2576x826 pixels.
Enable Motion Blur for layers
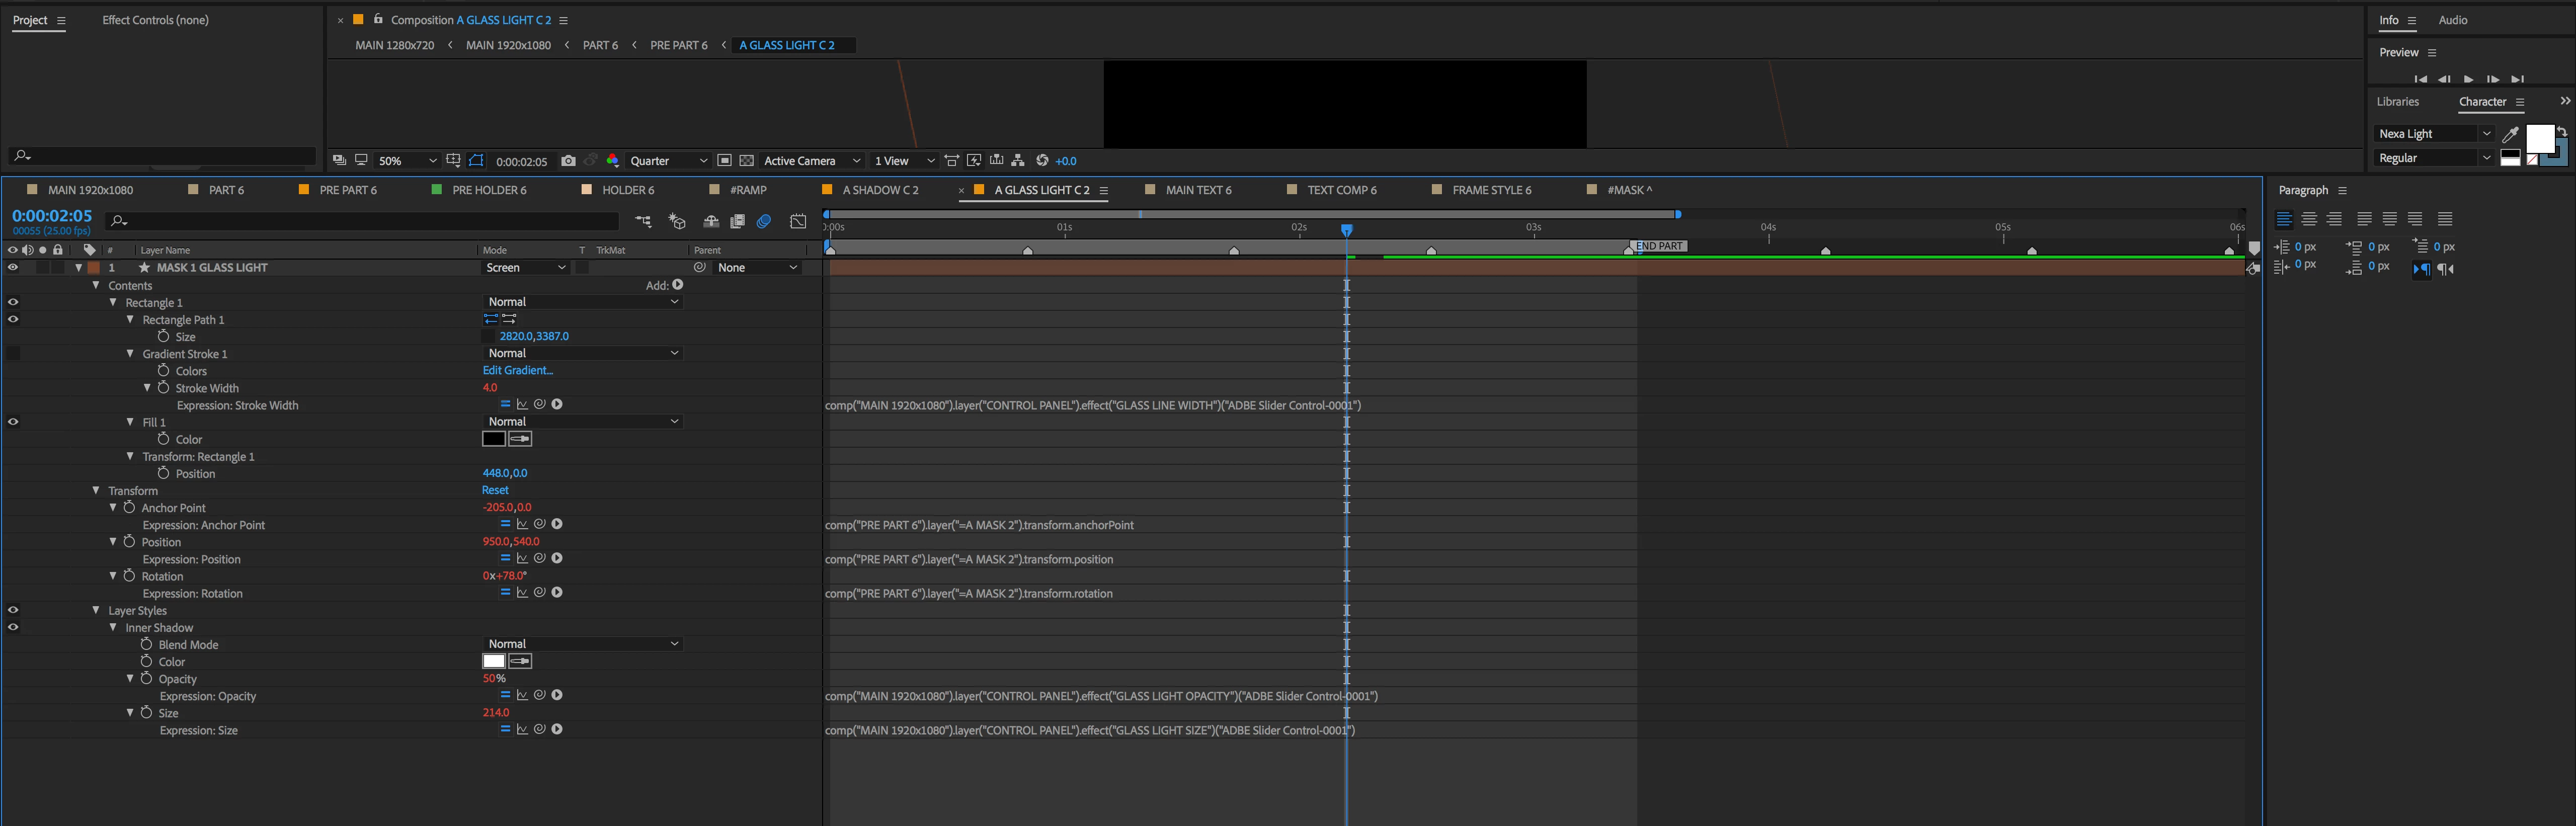pyautogui.click(x=764, y=221)
